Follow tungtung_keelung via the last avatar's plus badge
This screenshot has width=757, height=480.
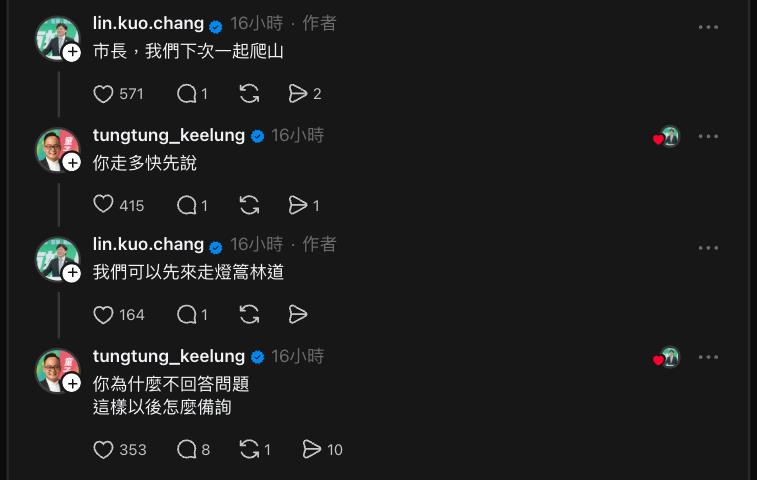[x=72, y=383]
